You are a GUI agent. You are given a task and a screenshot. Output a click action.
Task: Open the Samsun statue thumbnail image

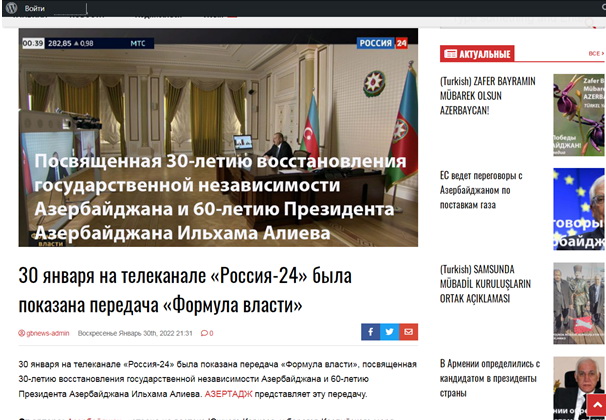pyautogui.click(x=579, y=303)
